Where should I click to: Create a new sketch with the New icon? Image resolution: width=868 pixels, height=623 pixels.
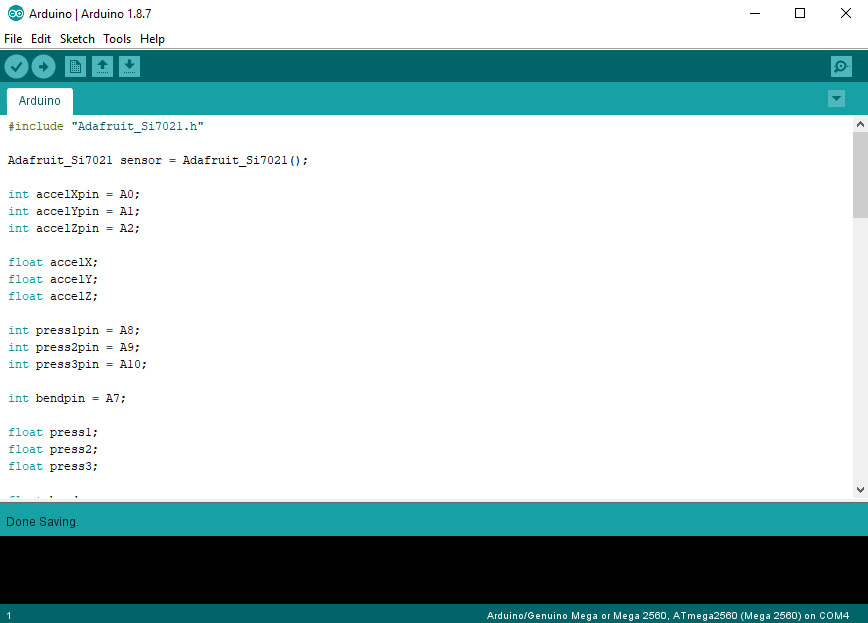(x=75, y=66)
